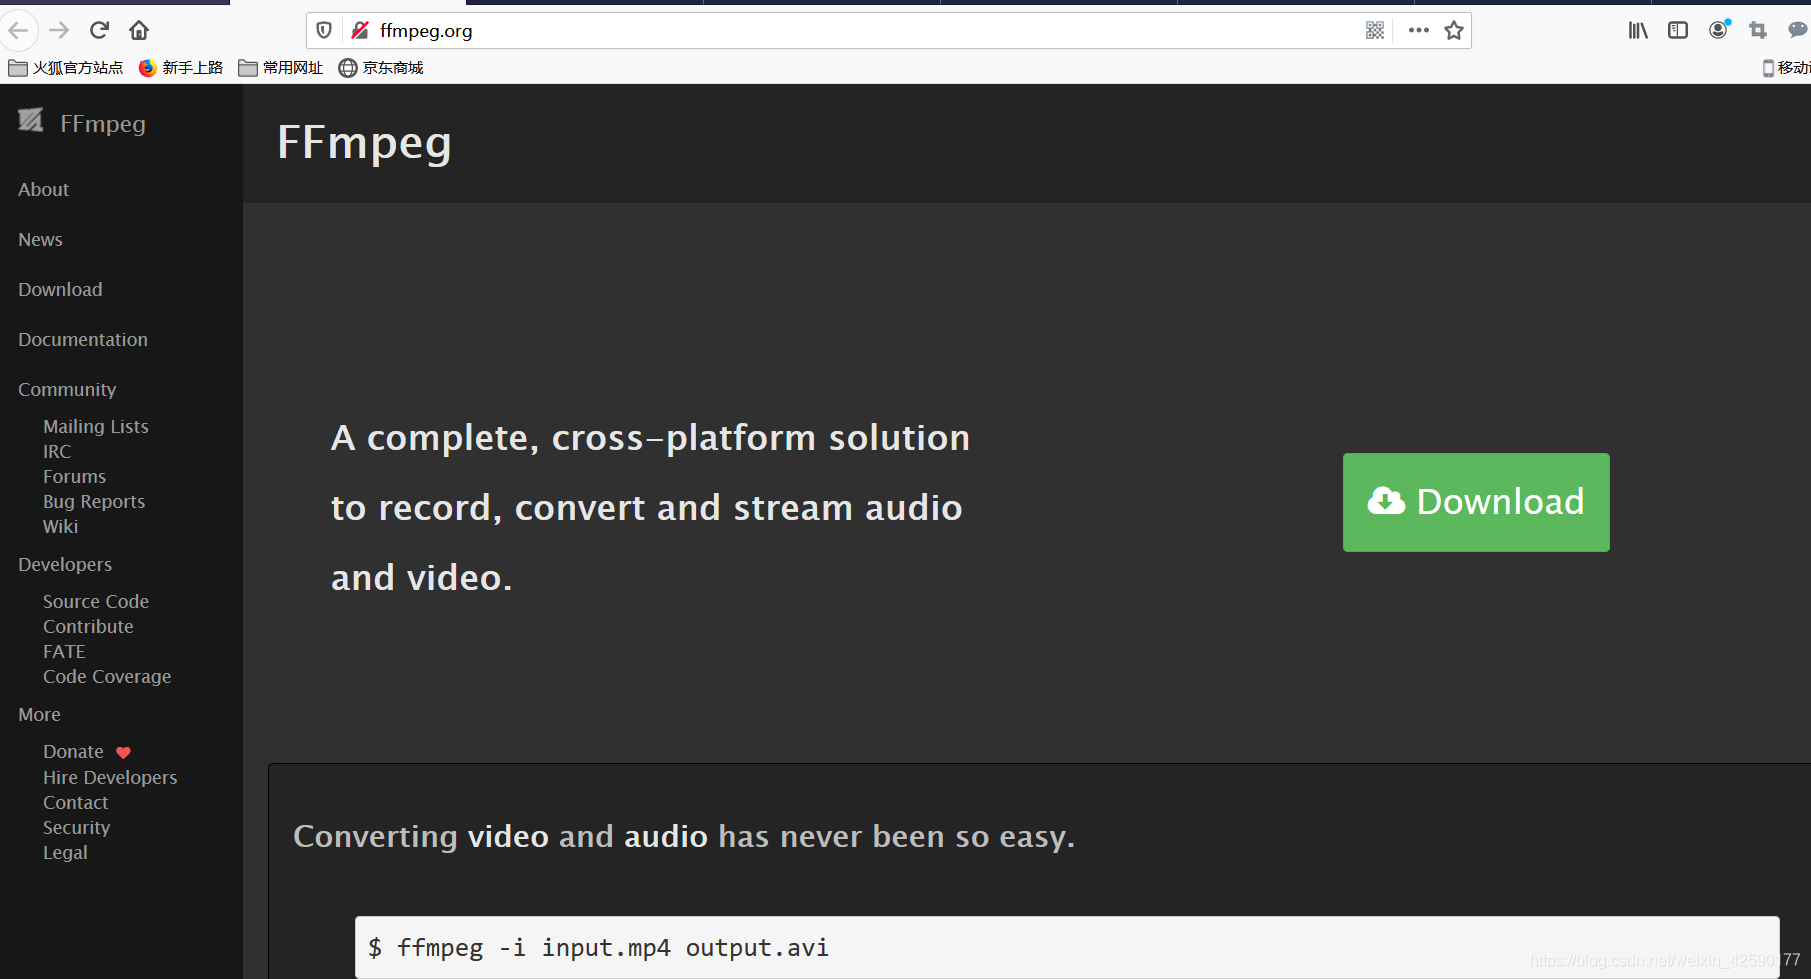The image size is (1811, 979).
Task: Open the Hire Developers link
Action: [x=110, y=777]
